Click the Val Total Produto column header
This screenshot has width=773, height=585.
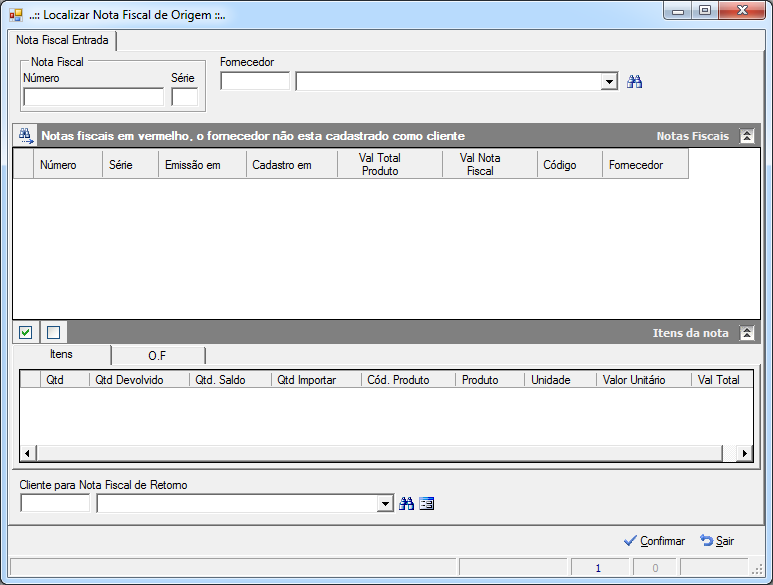point(390,165)
